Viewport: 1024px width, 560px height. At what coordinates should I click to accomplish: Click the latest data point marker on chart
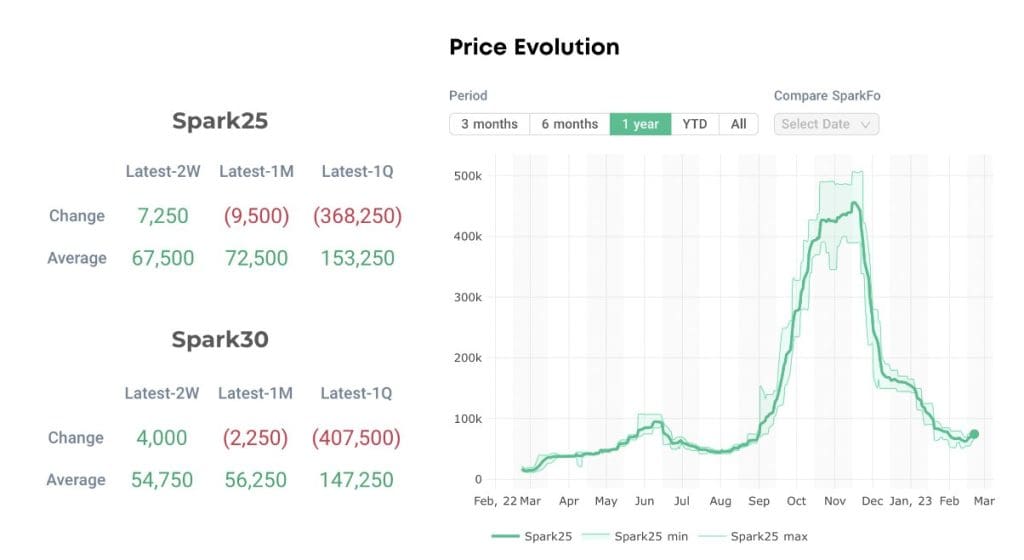coord(974,434)
